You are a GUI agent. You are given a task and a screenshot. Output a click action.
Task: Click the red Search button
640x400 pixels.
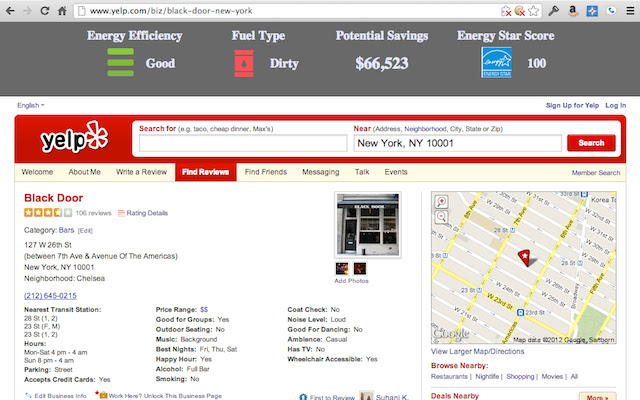591,143
